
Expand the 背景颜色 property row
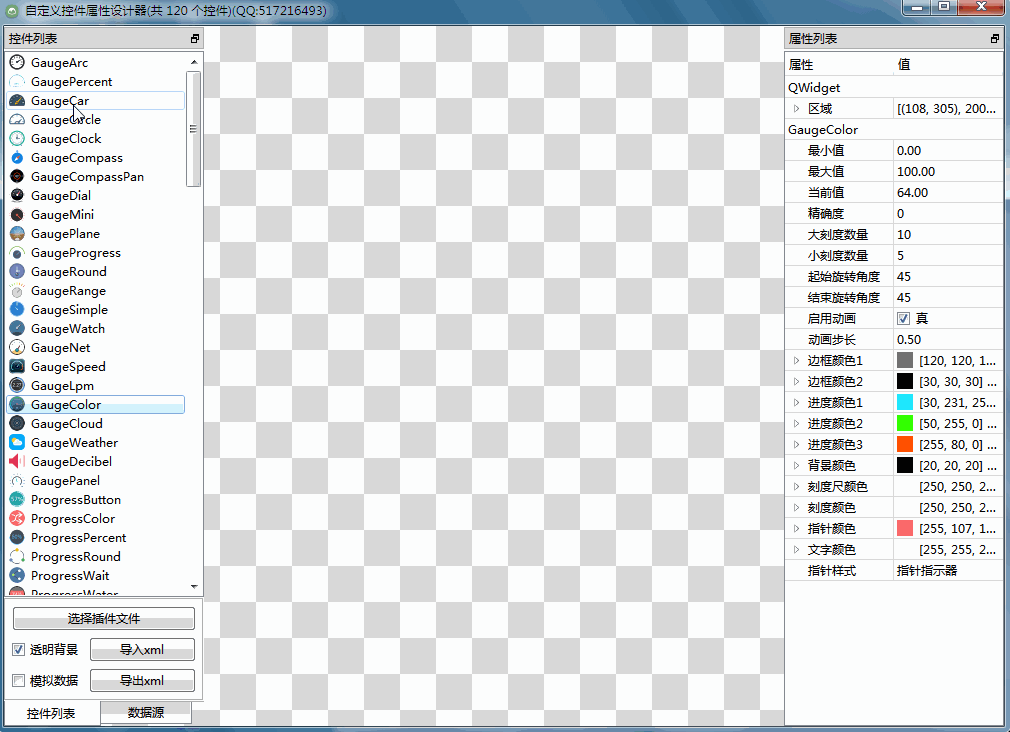click(795, 465)
